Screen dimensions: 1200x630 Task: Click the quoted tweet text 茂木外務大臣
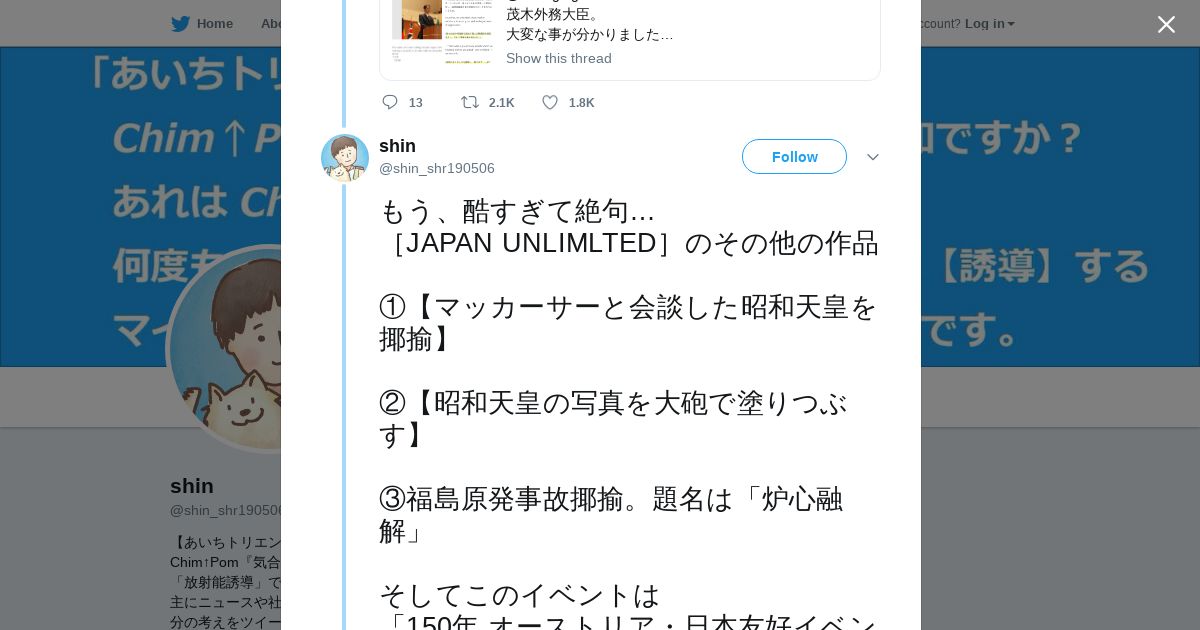(553, 14)
